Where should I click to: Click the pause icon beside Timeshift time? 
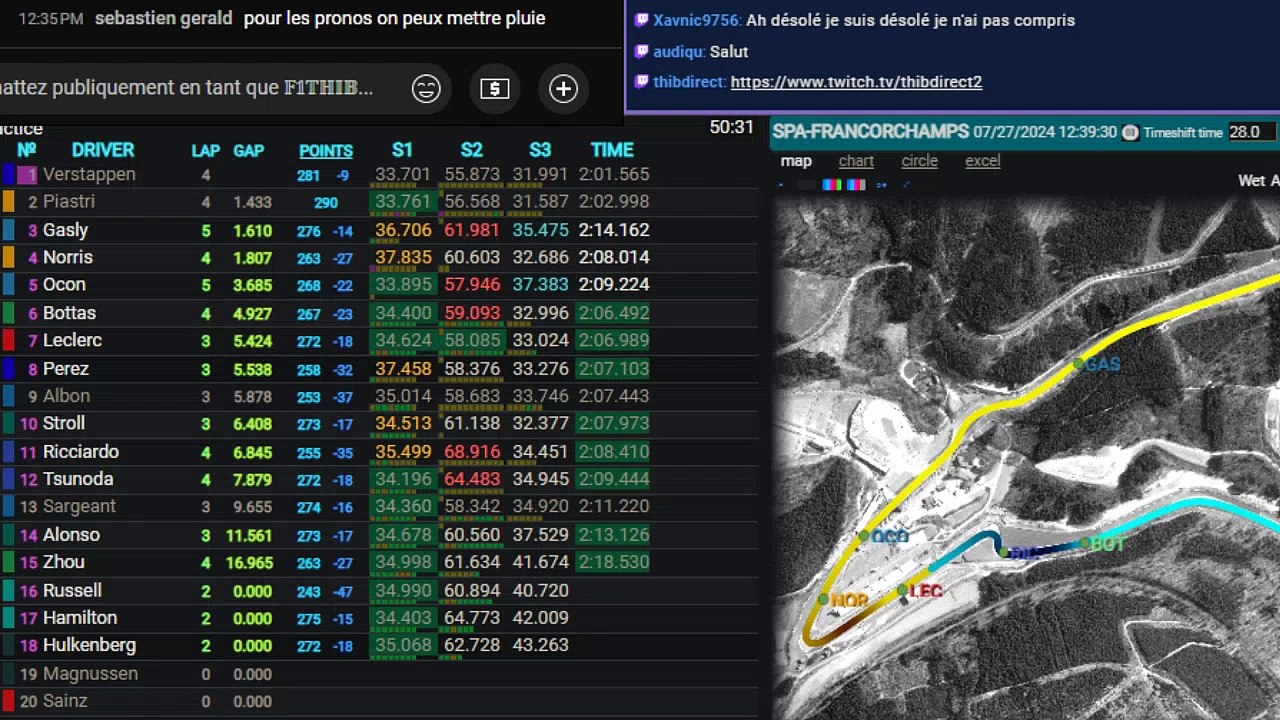1130,132
